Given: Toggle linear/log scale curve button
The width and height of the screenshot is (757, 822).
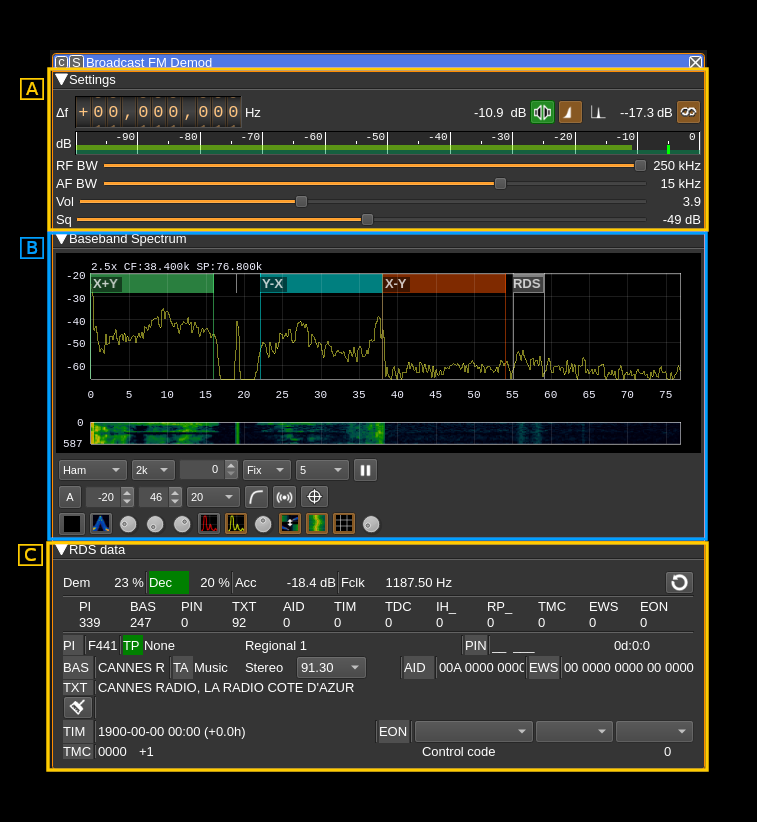Looking at the screenshot, I should pyautogui.click(x=256, y=497).
